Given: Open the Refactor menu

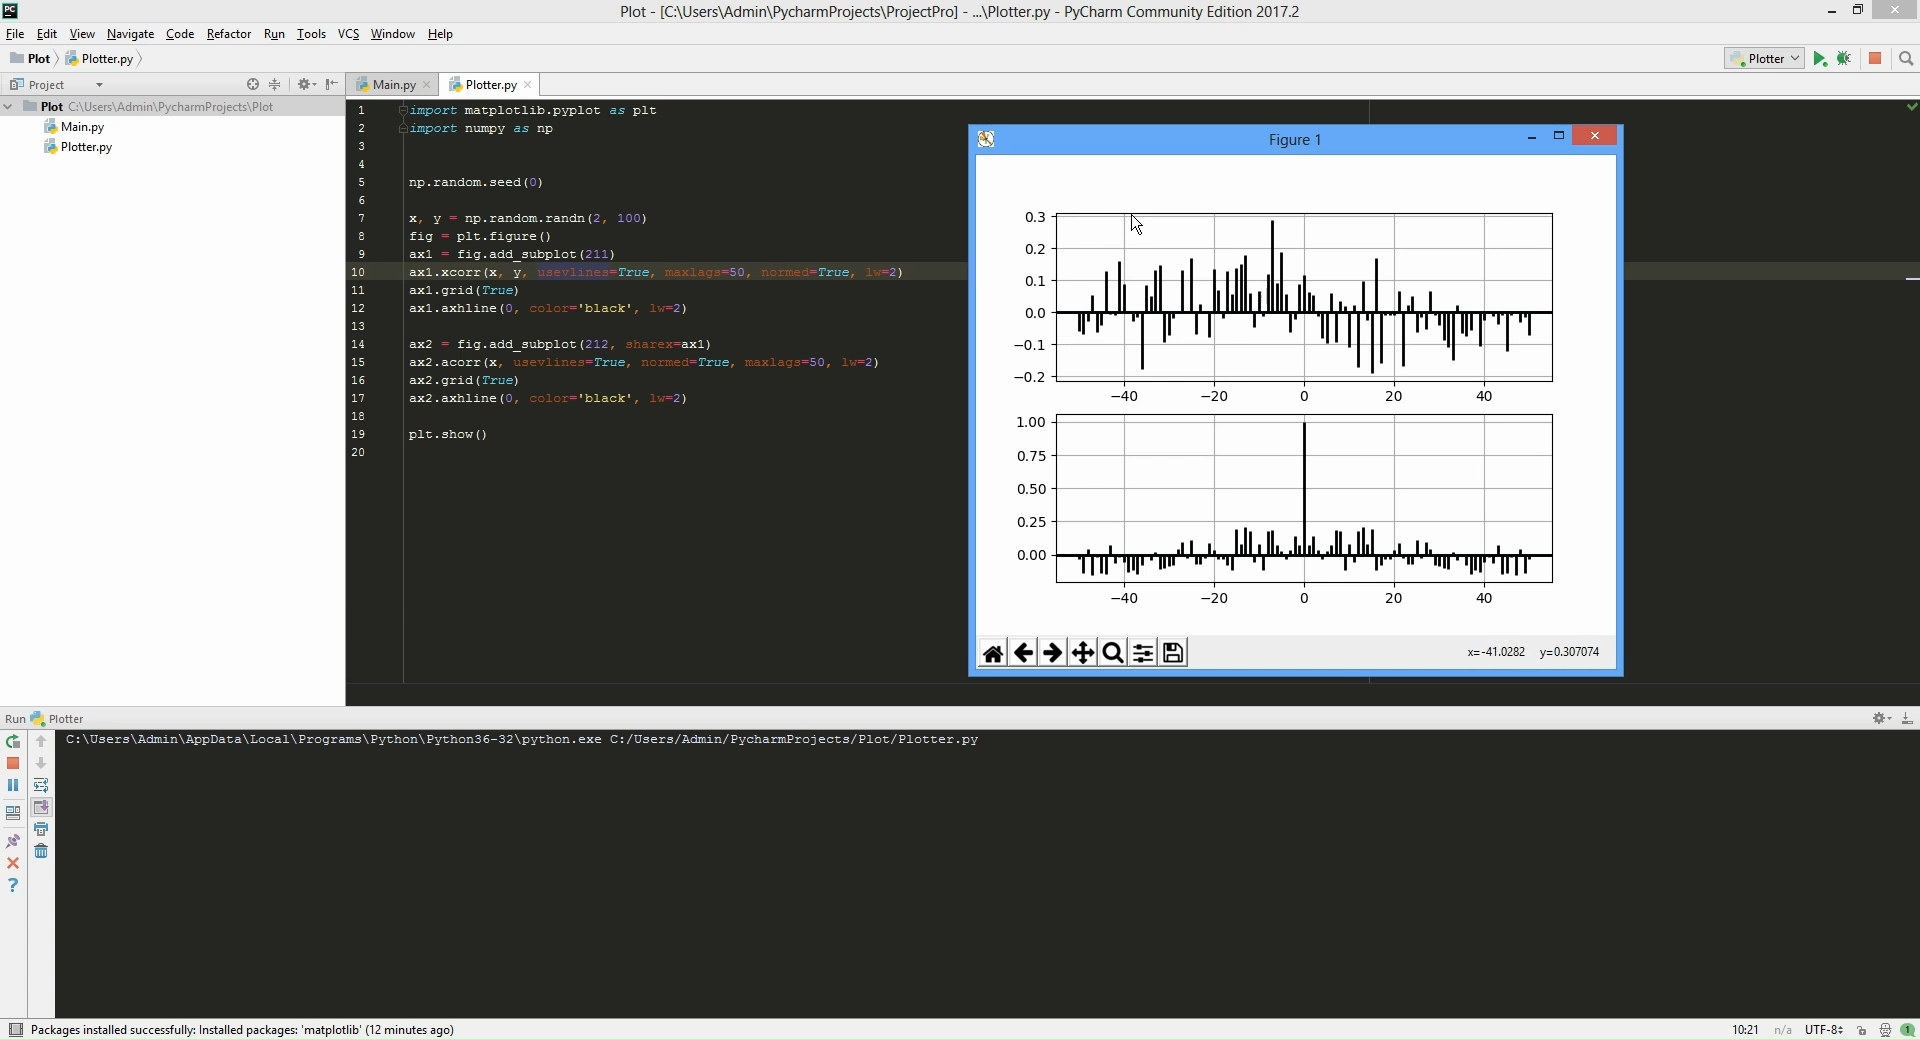Looking at the screenshot, I should point(228,34).
